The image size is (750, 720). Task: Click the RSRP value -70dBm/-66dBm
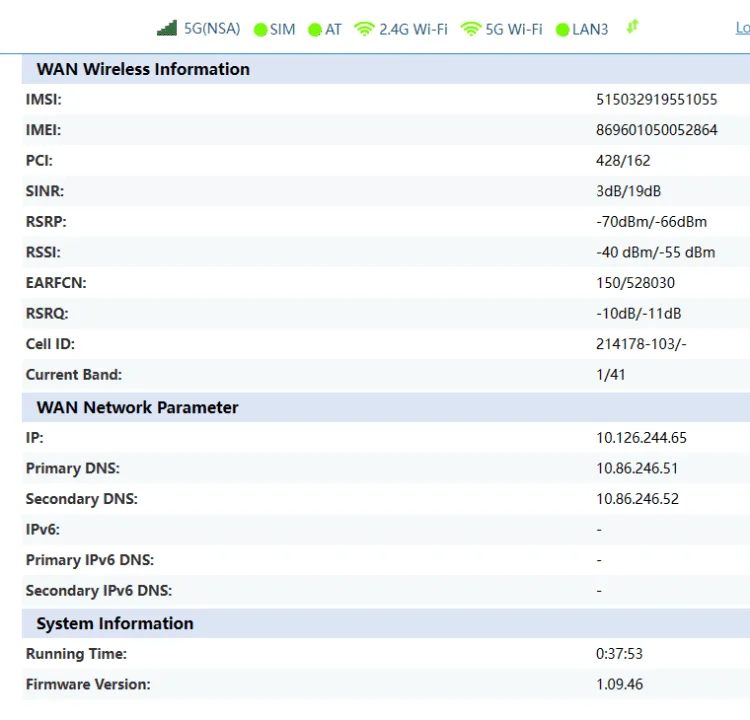(x=651, y=222)
